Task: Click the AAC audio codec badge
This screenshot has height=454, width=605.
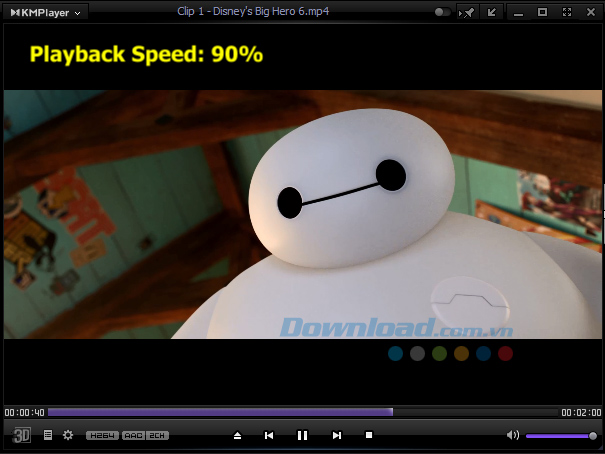Action: [134, 435]
